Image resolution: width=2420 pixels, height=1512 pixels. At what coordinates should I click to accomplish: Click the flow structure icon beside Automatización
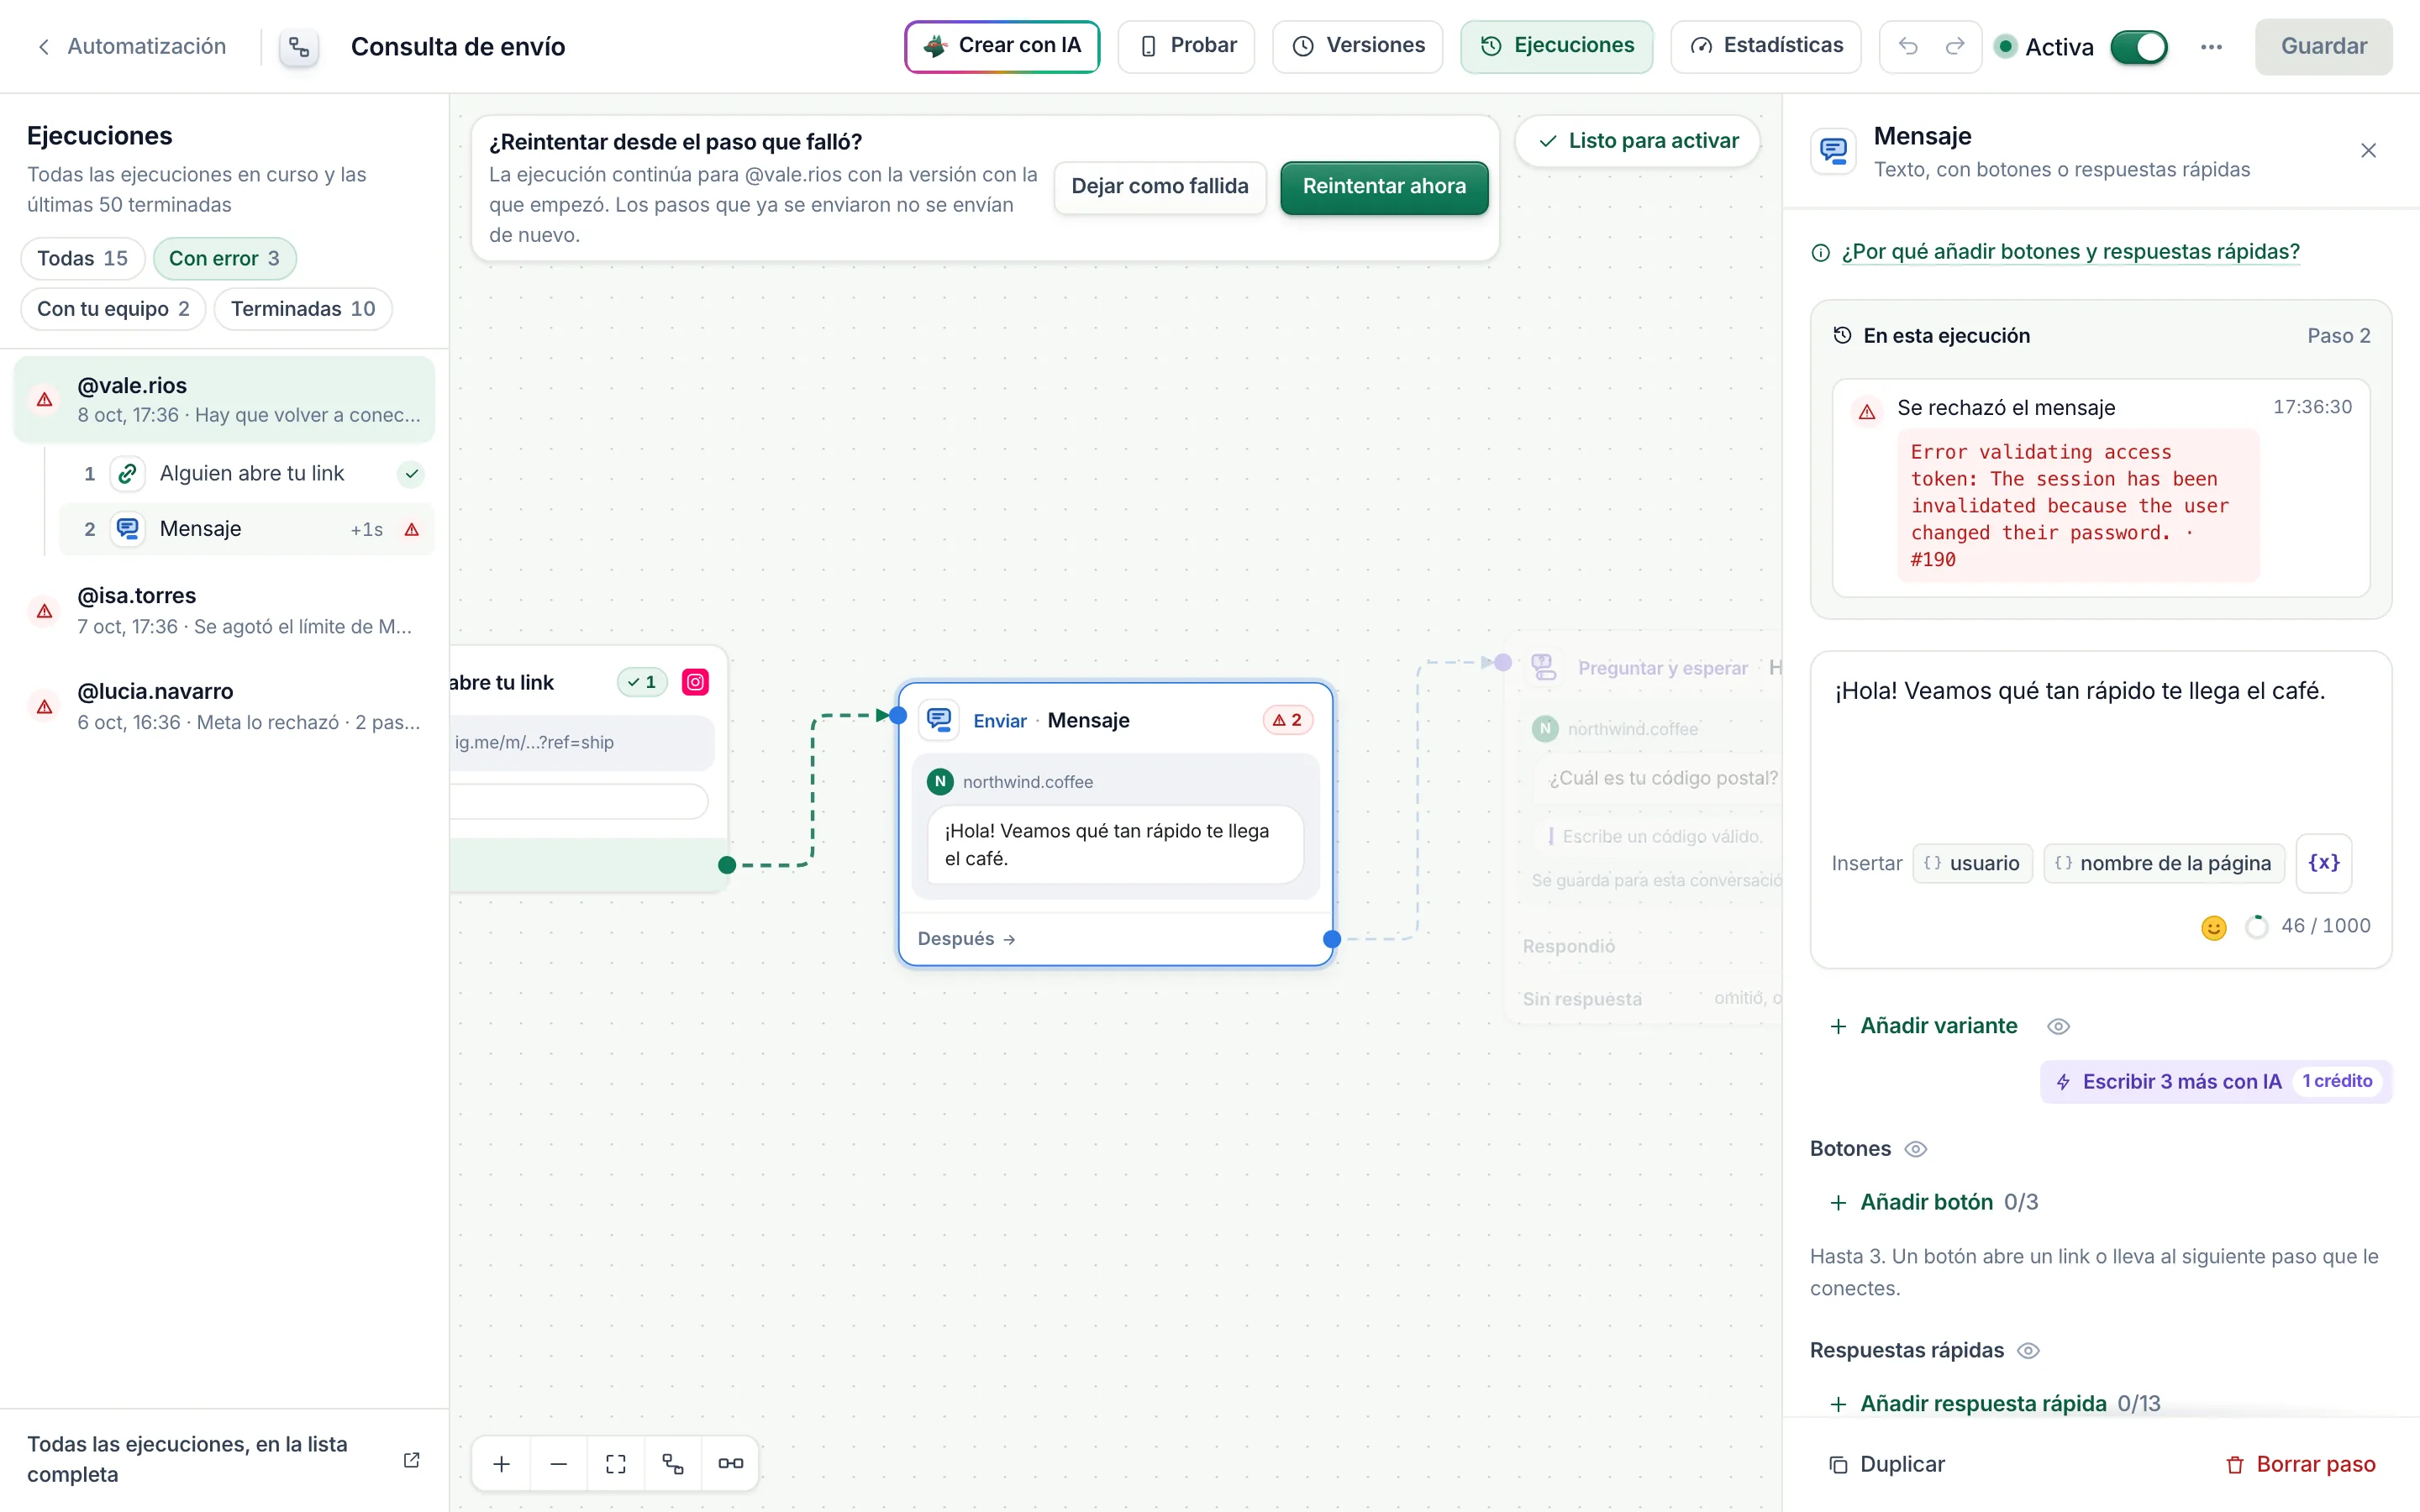pos(299,47)
